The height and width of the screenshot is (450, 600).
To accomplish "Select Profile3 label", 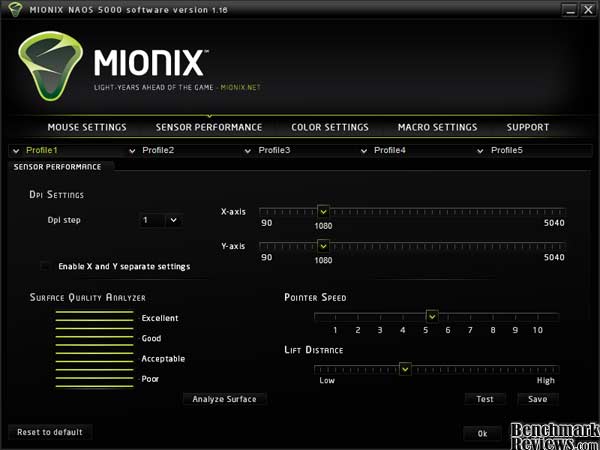I will tap(274, 150).
